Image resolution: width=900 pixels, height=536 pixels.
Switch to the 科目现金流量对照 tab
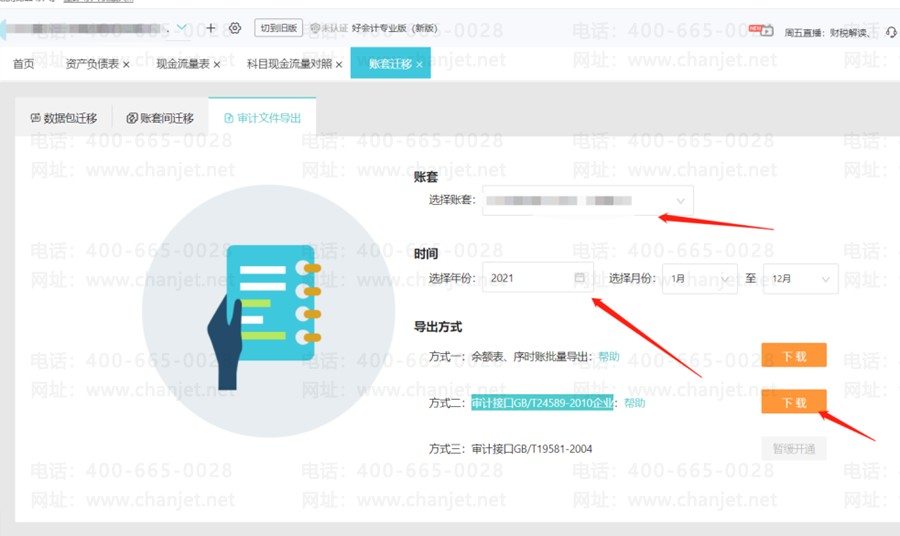(289, 64)
